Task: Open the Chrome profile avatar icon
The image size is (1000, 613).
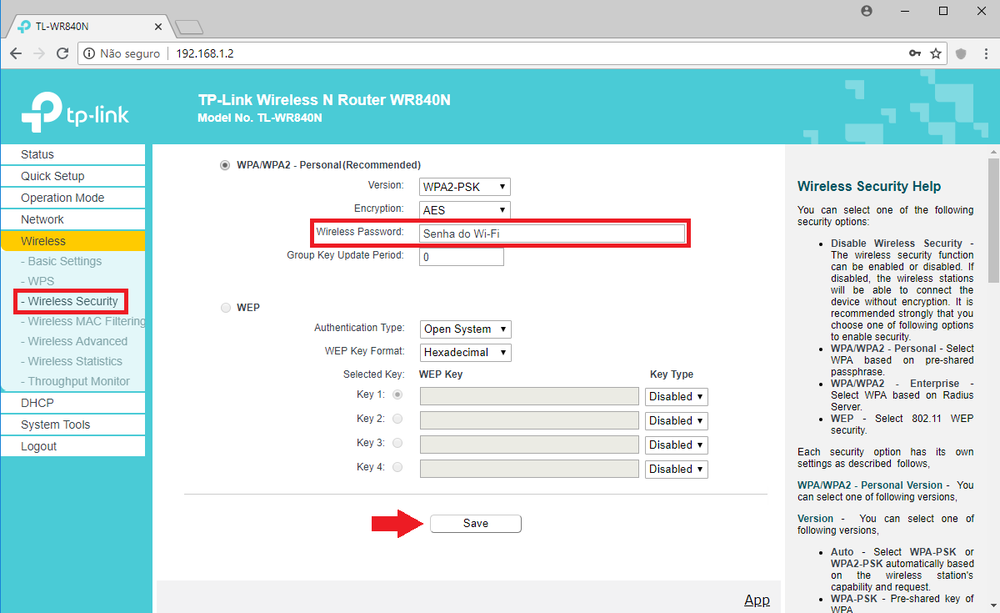Action: 866,11
